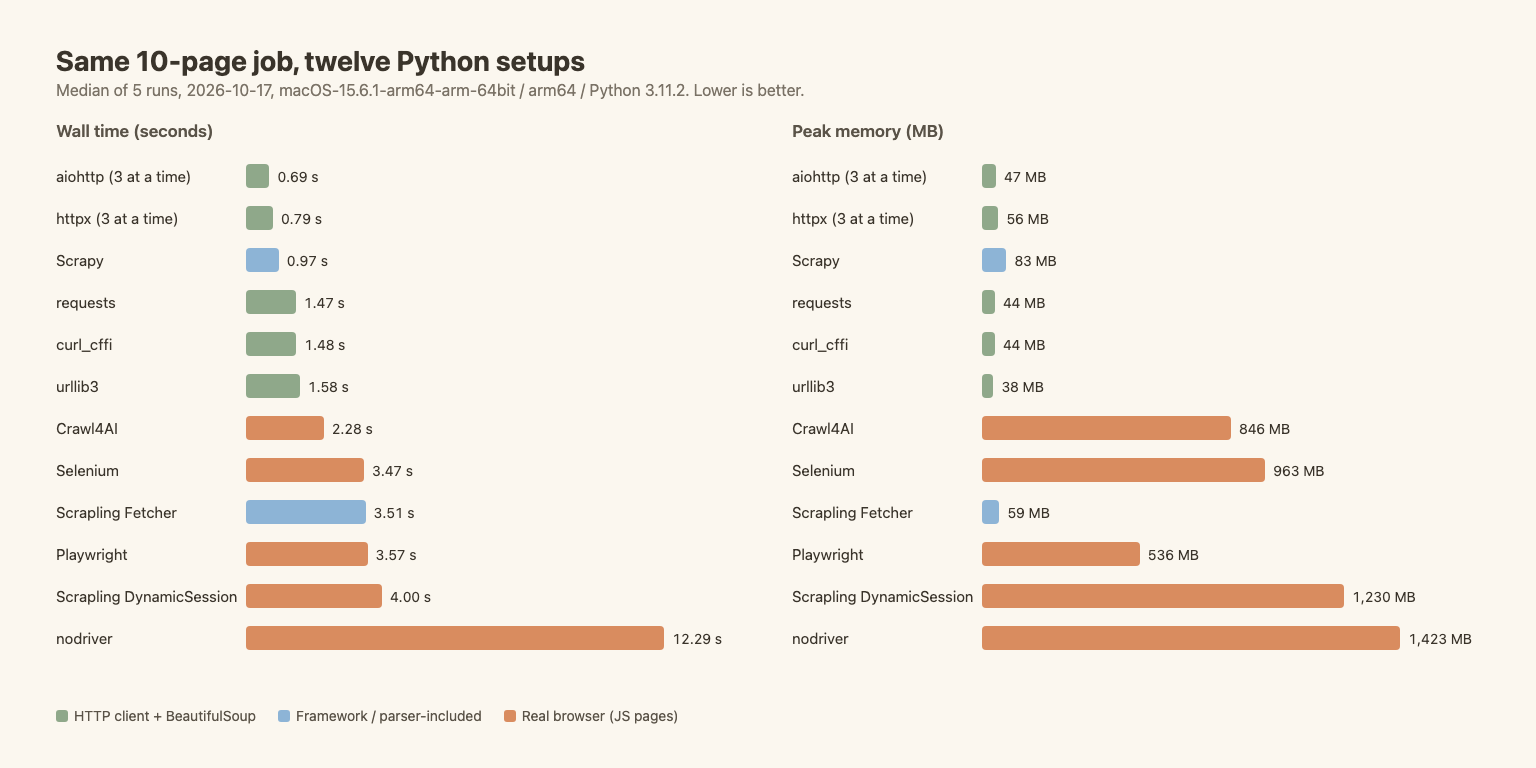
Task: Click the '83 MB' value label
Action: pos(1036,260)
